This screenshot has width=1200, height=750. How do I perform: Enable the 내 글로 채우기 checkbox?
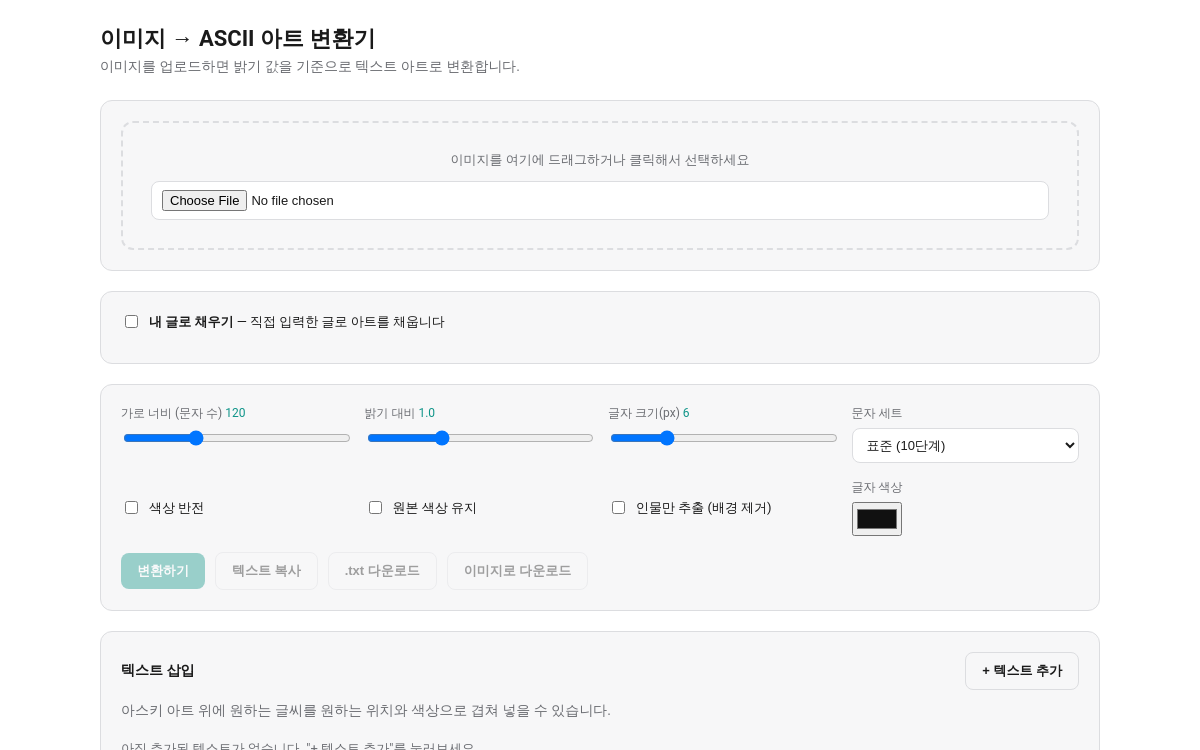[x=131, y=322]
